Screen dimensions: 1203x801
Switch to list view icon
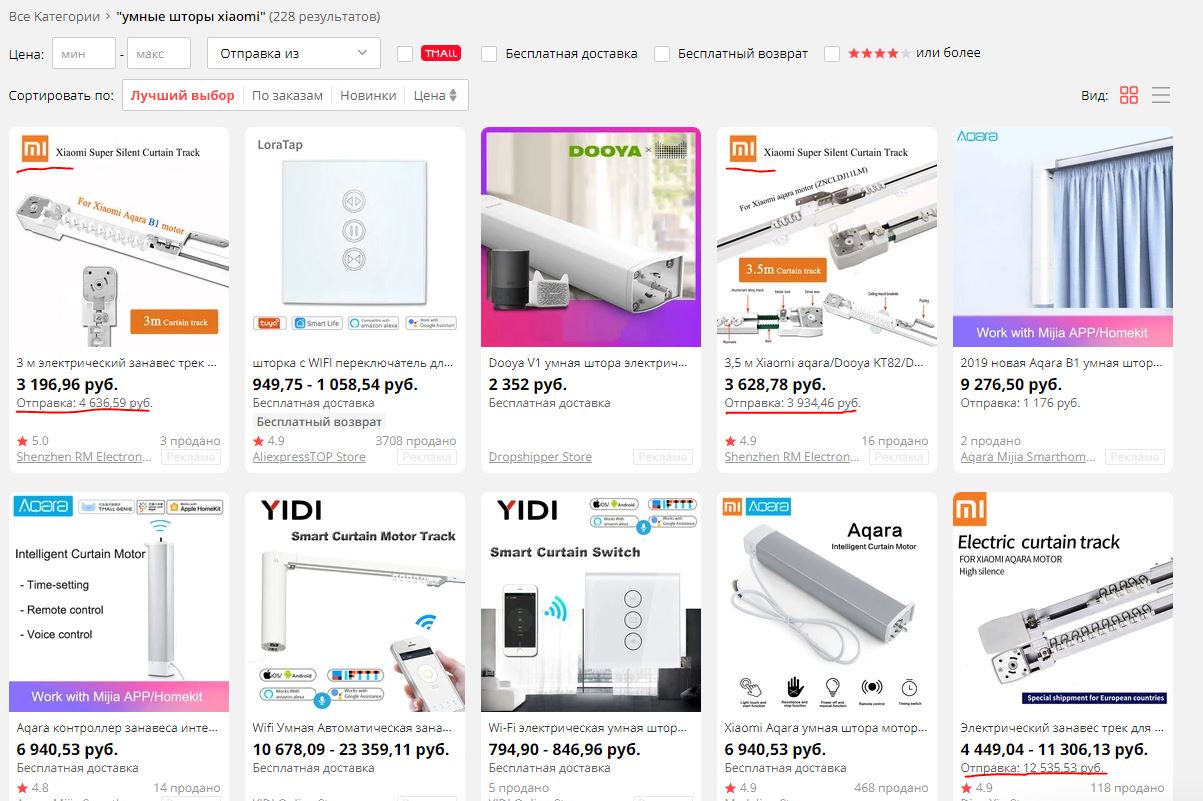pyautogui.click(x=1161, y=95)
